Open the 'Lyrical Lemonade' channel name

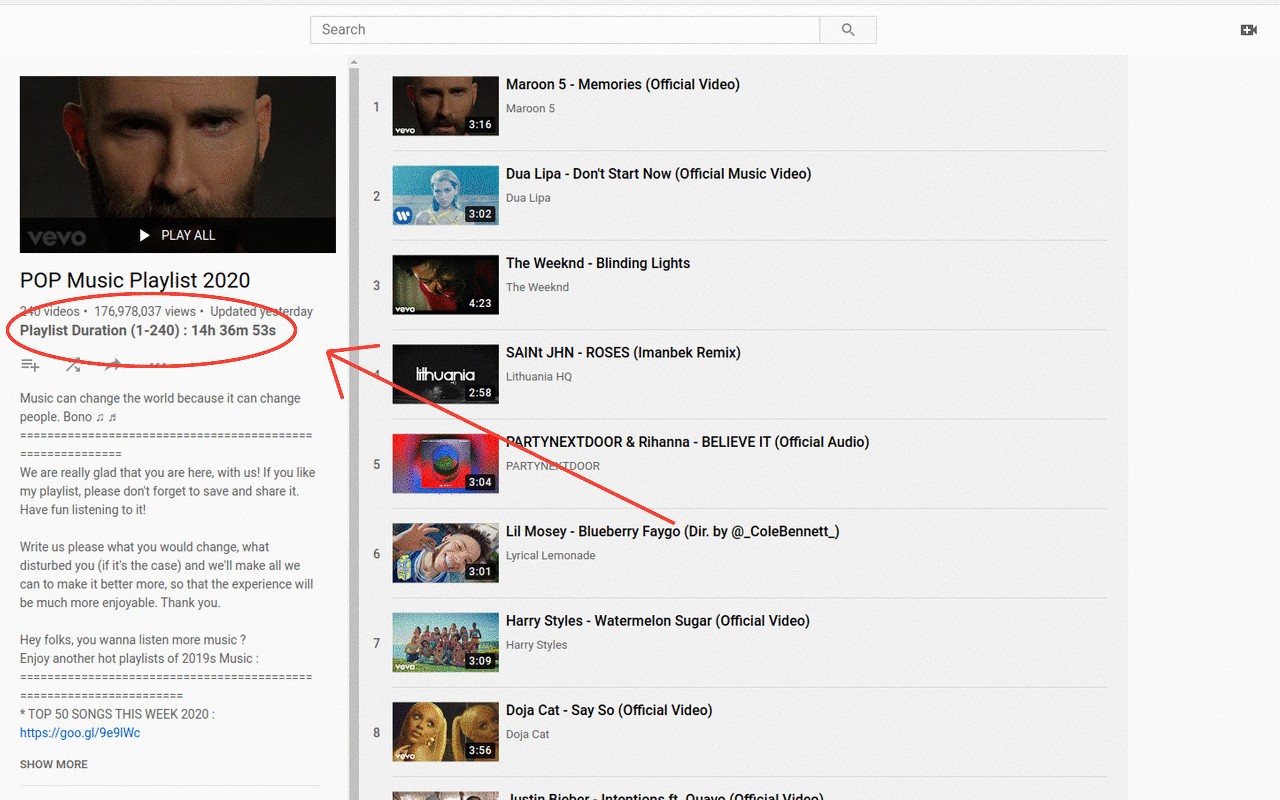tap(550, 556)
